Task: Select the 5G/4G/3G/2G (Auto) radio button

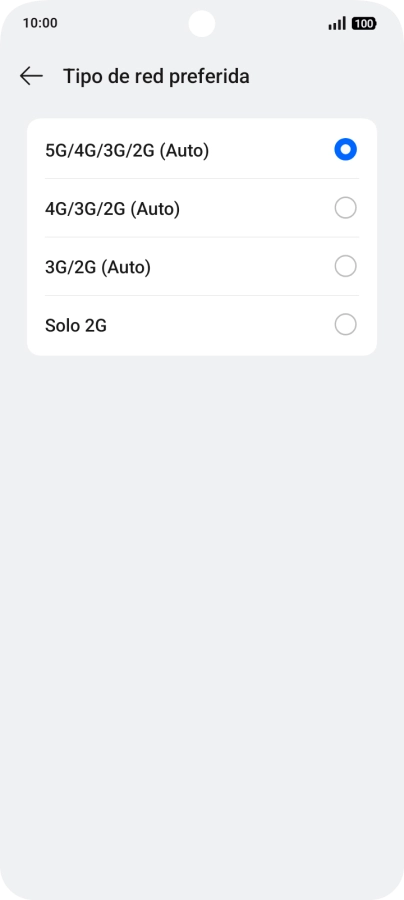Action: pos(345,150)
